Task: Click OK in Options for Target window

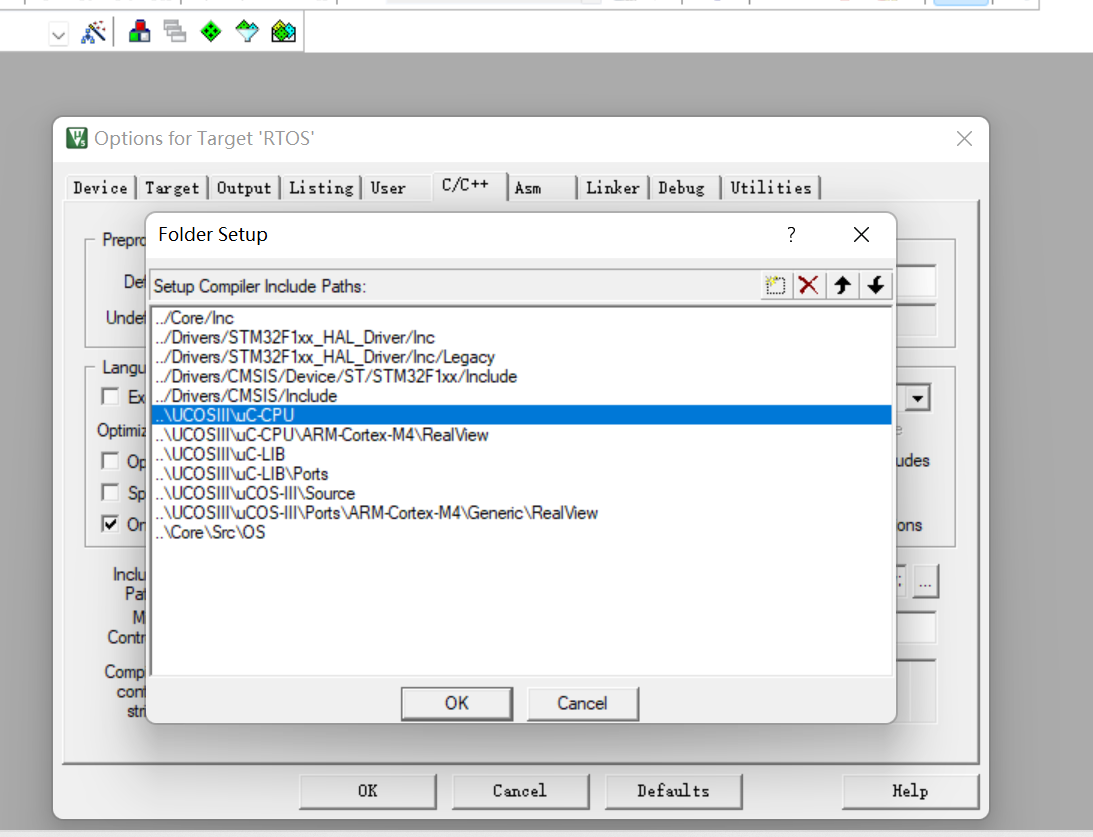Action: point(367,791)
